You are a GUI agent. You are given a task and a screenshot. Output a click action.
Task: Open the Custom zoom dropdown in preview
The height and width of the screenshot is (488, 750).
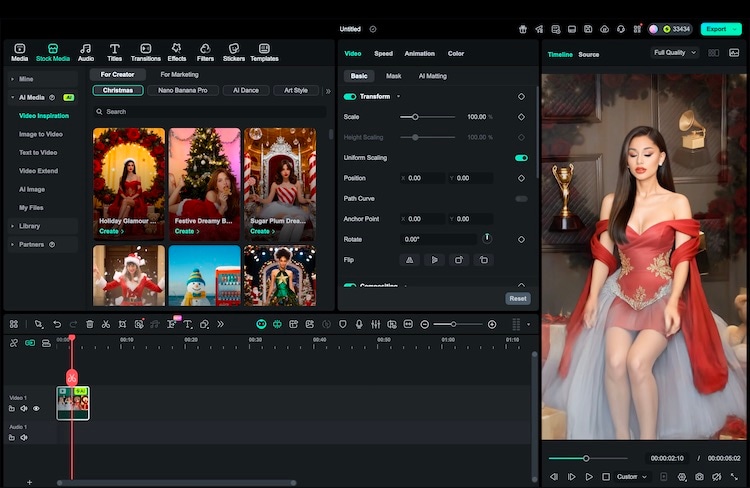click(x=631, y=477)
